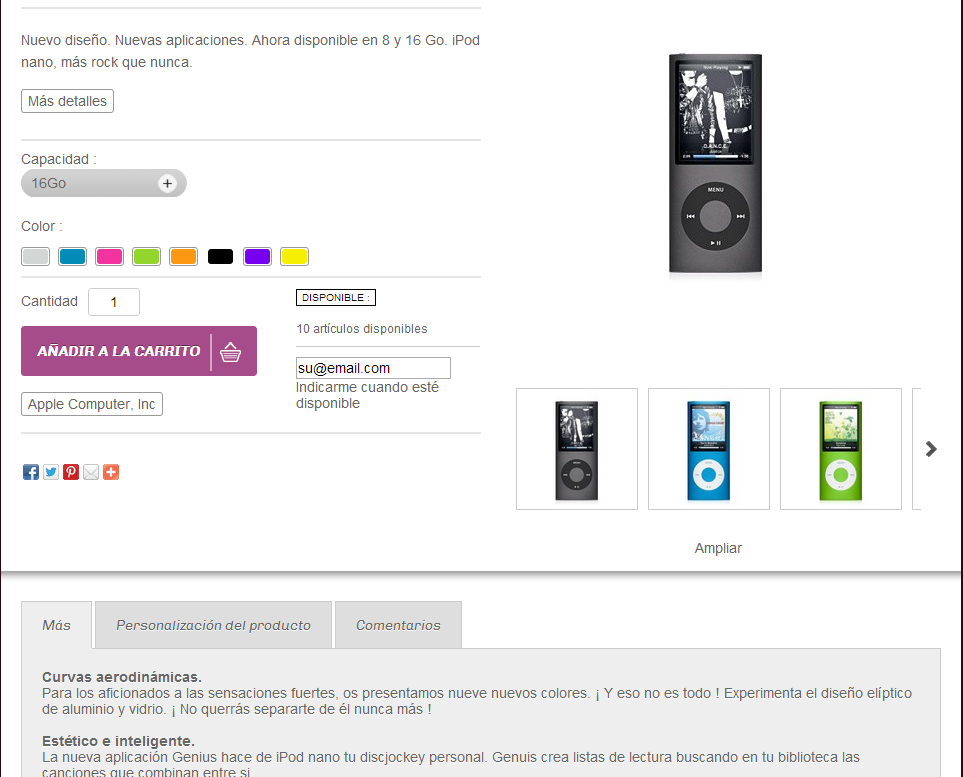Share product on Twitter icon

click(51, 472)
